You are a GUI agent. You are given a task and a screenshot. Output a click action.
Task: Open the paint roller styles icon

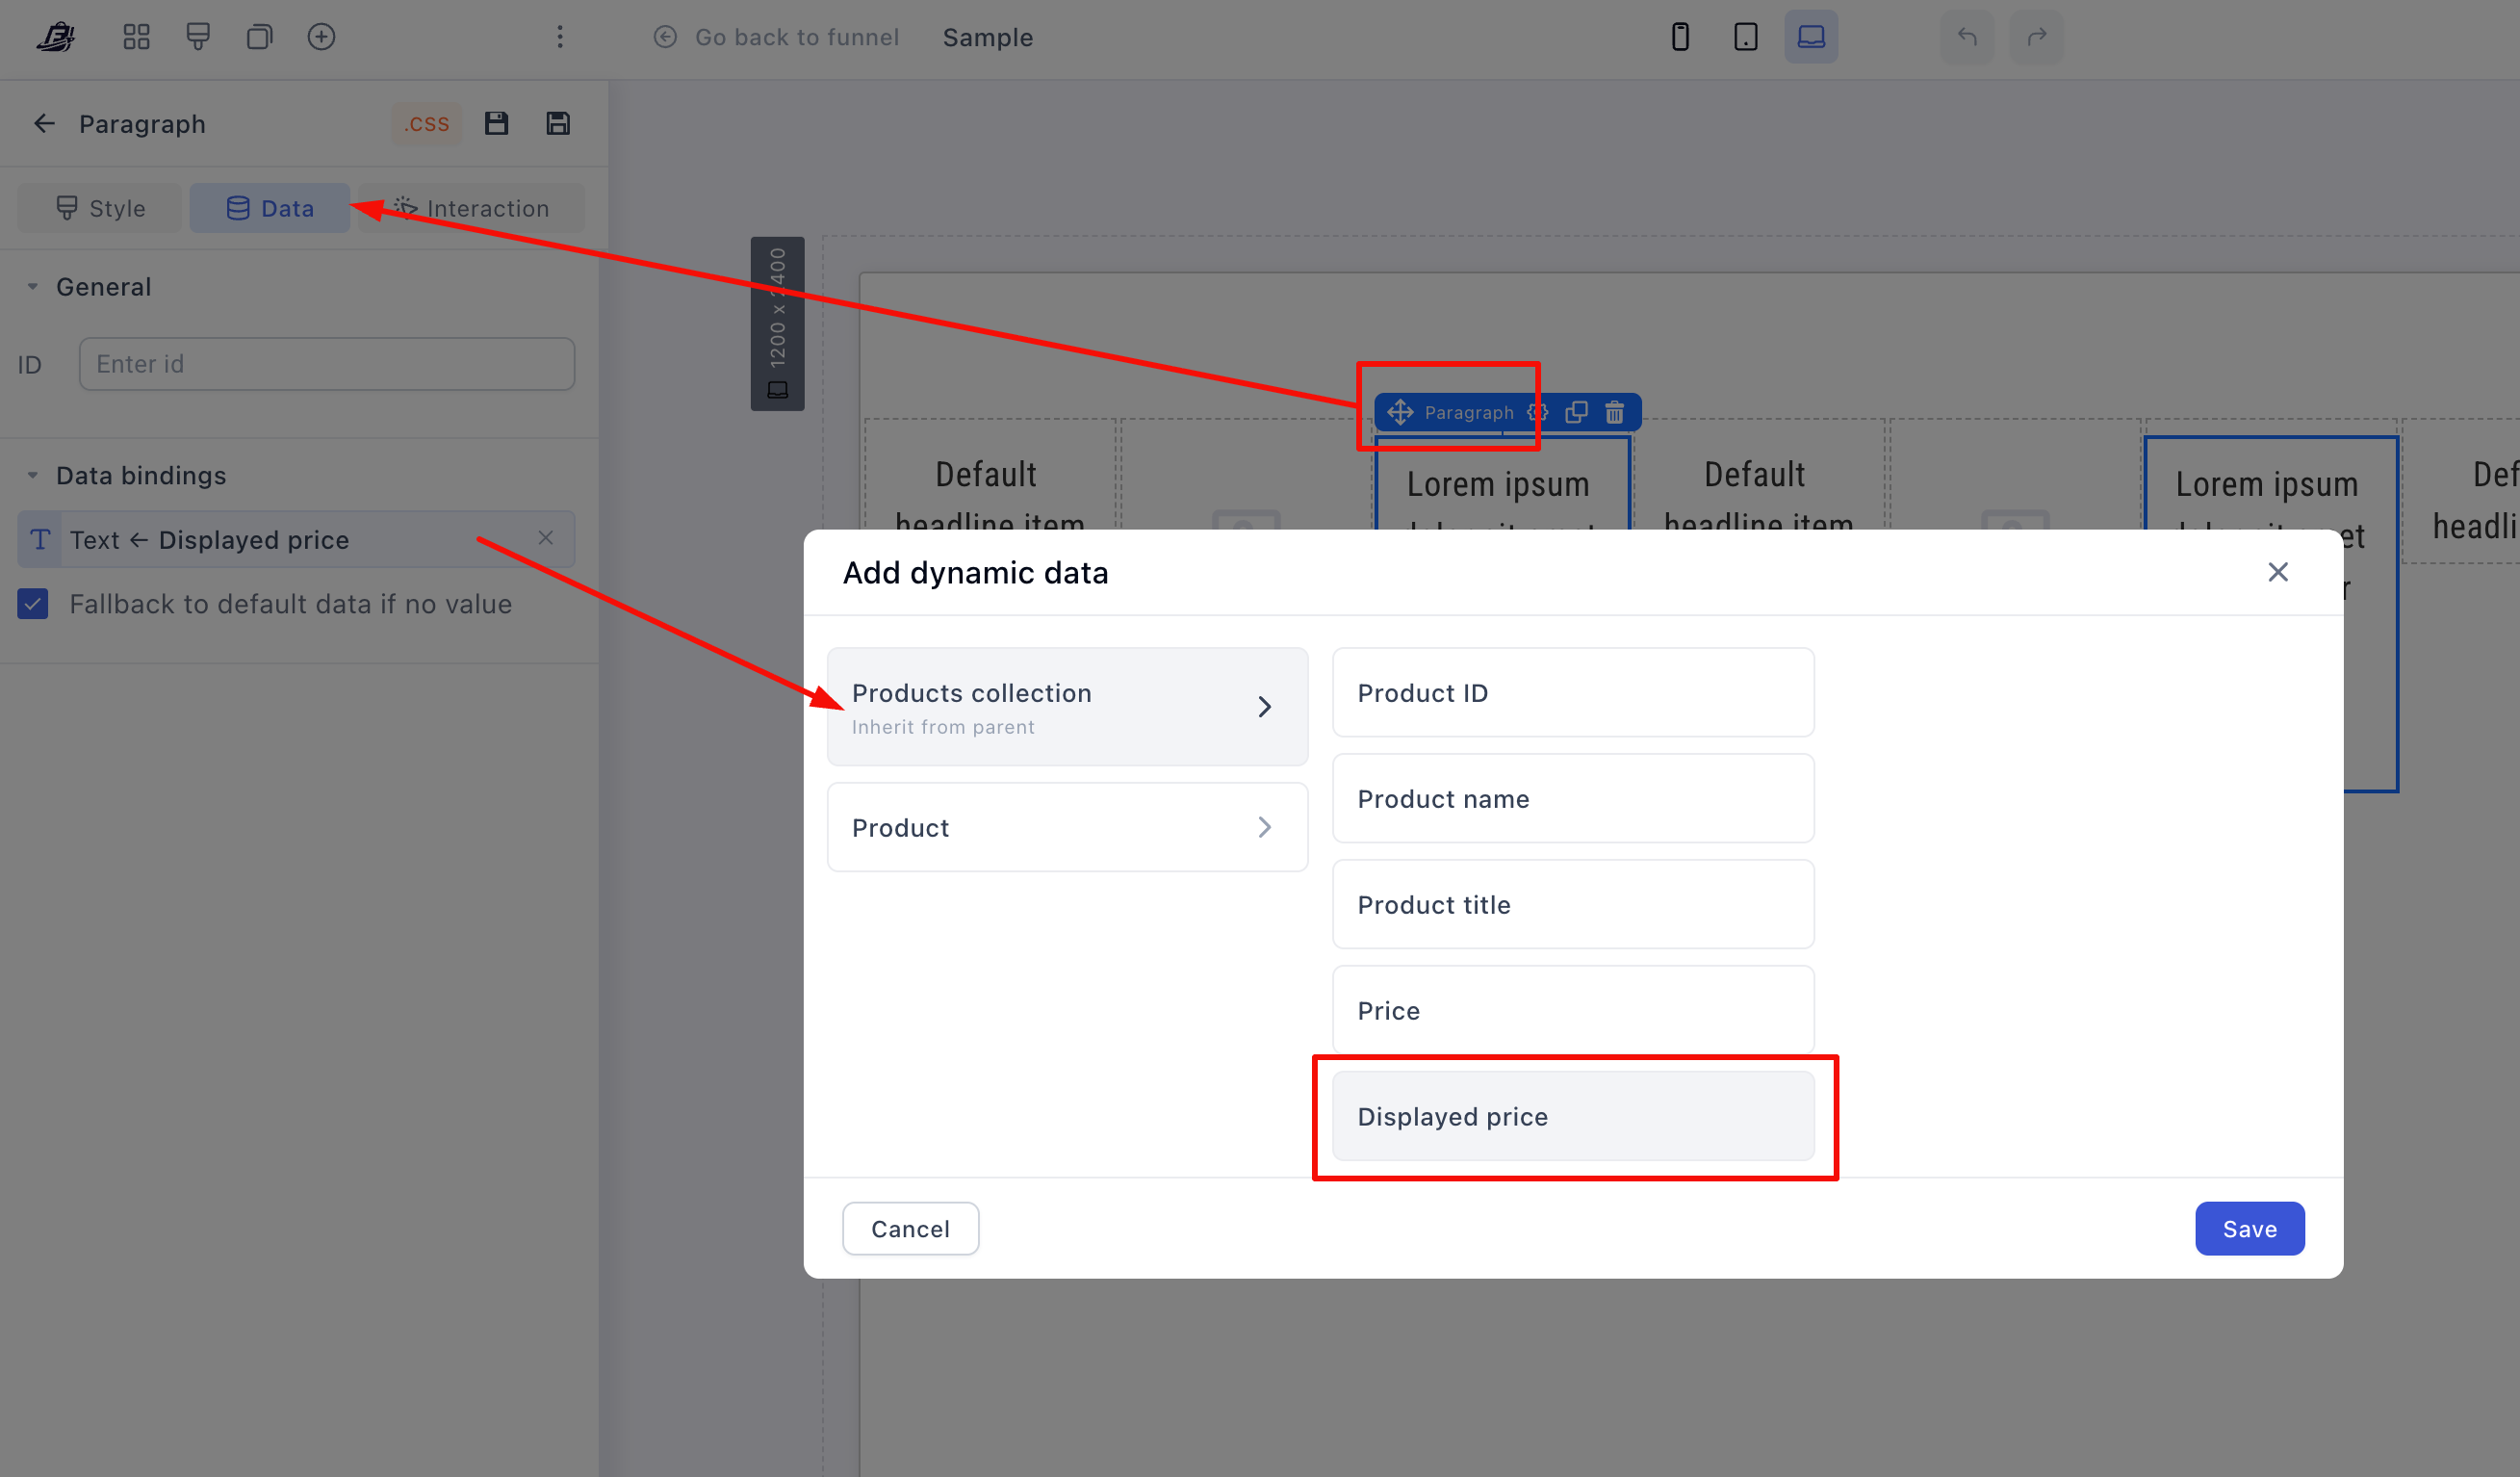click(x=198, y=37)
